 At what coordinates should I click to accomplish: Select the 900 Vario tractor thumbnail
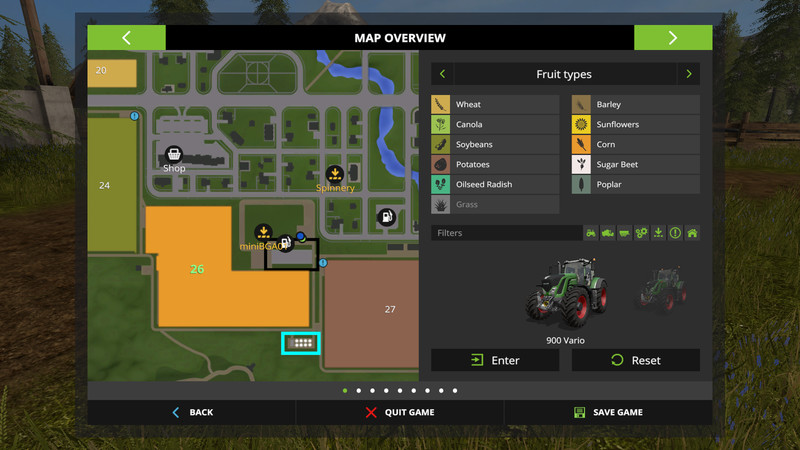[565, 290]
